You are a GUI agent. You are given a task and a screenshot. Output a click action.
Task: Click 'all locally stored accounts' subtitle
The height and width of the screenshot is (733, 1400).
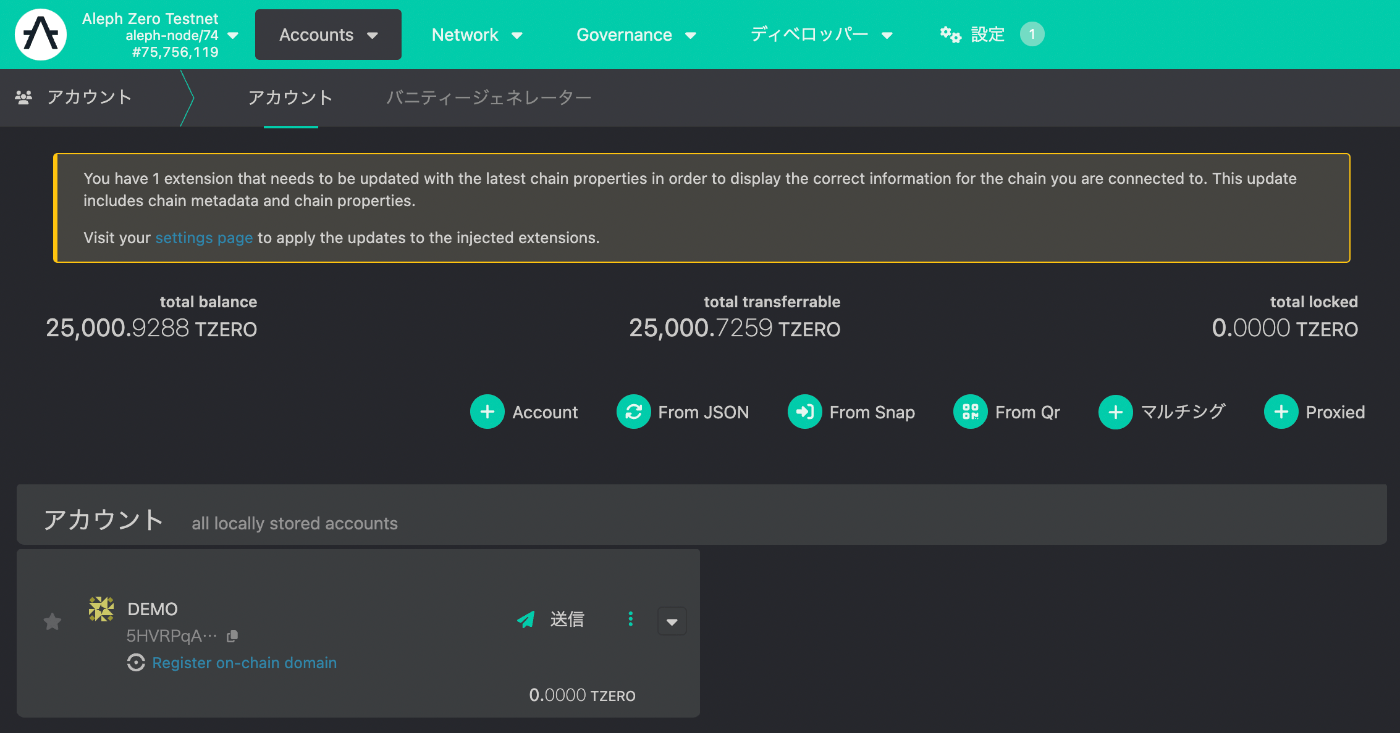[295, 523]
